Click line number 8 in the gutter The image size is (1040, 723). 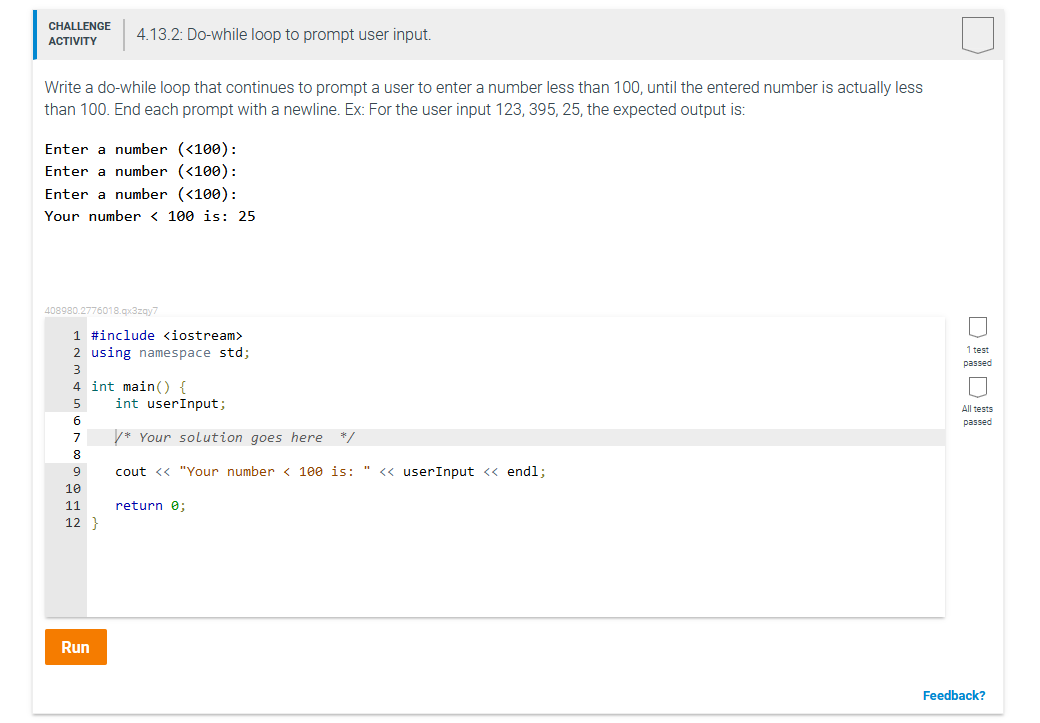pyautogui.click(x=77, y=454)
